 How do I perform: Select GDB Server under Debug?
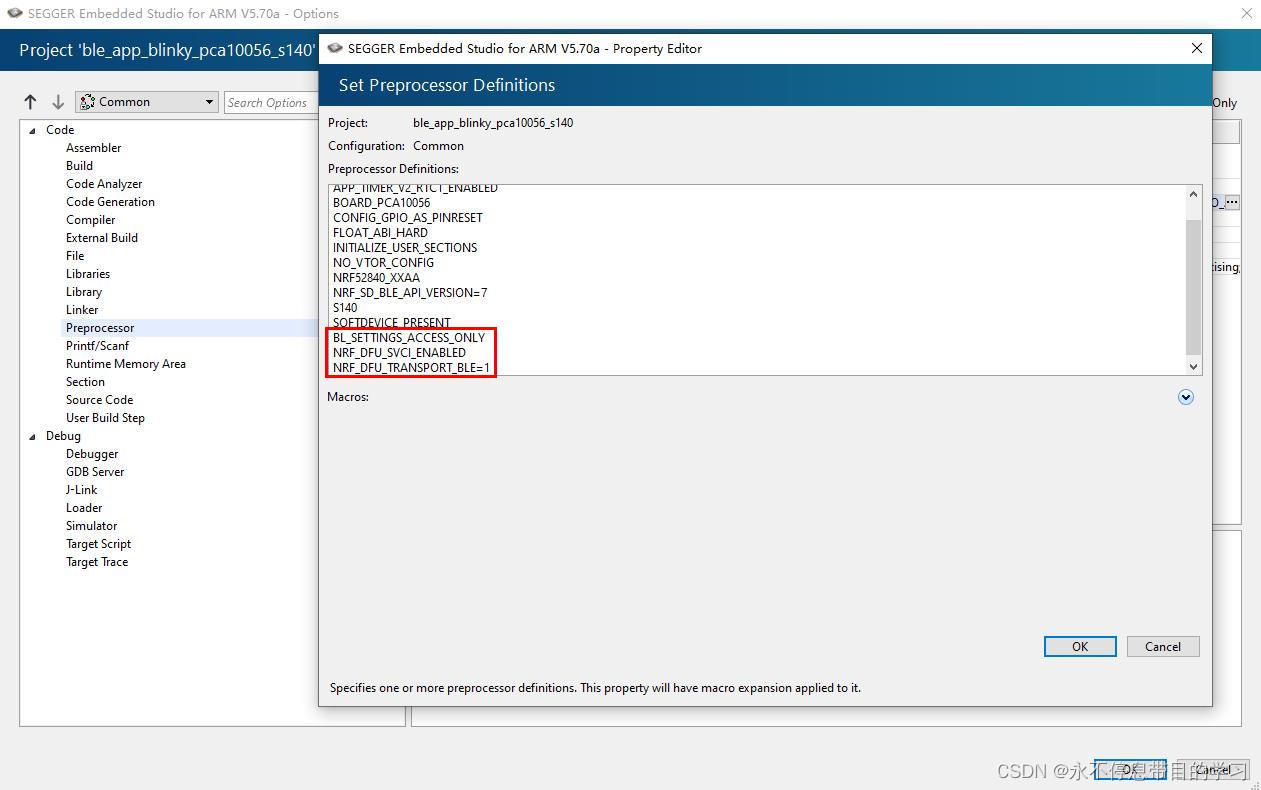(95, 471)
